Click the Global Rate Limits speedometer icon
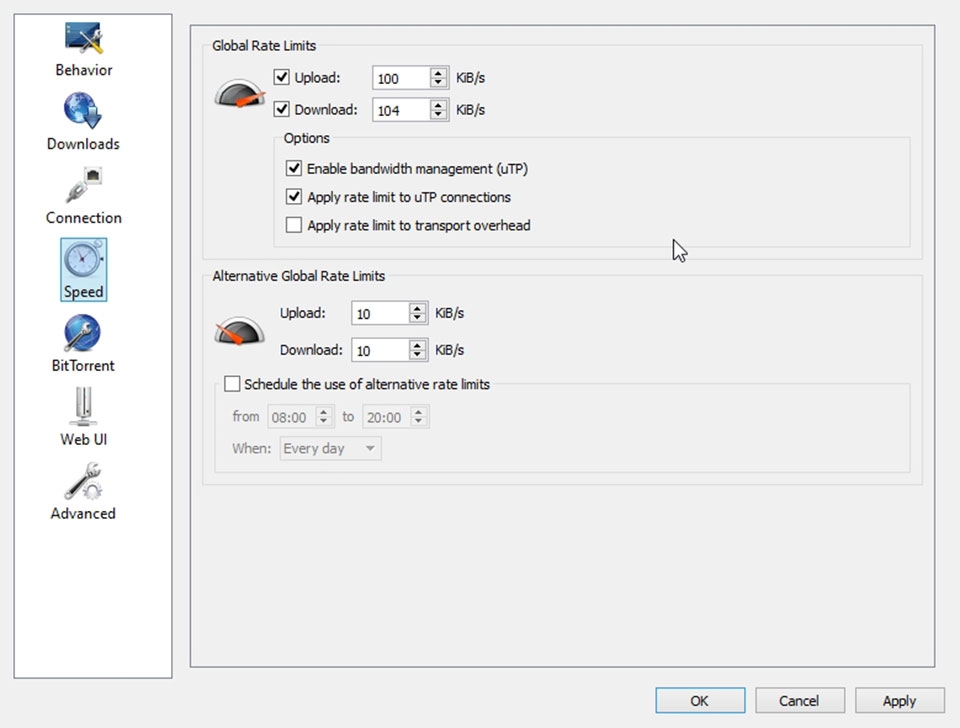The image size is (960, 728). click(239, 94)
